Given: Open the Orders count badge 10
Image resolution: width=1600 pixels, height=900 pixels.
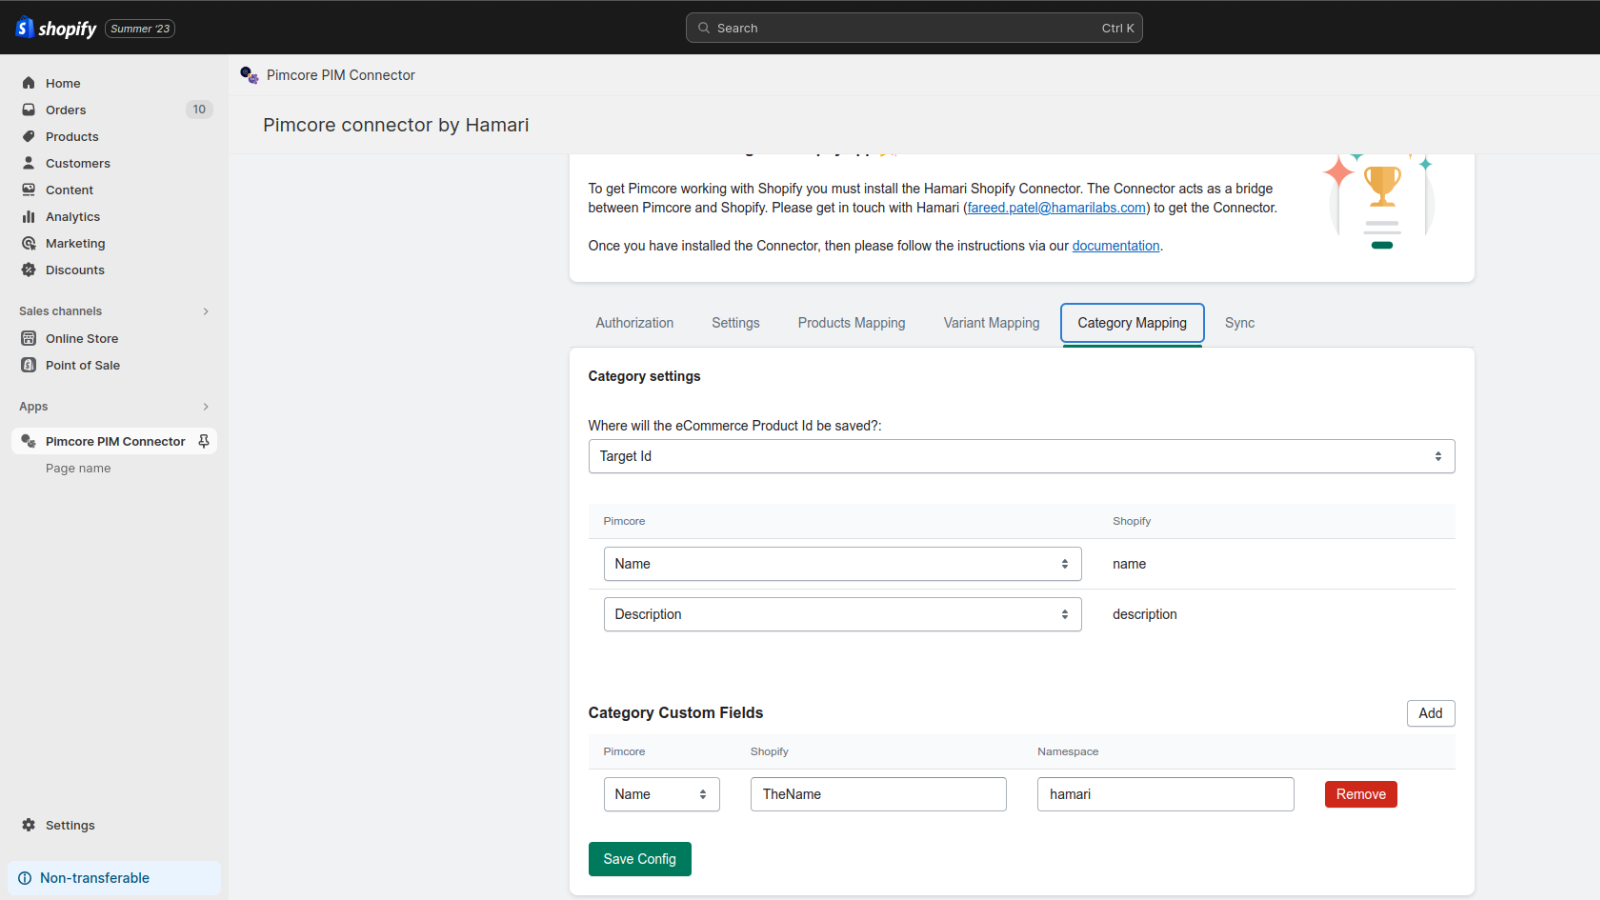Looking at the screenshot, I should (x=199, y=110).
